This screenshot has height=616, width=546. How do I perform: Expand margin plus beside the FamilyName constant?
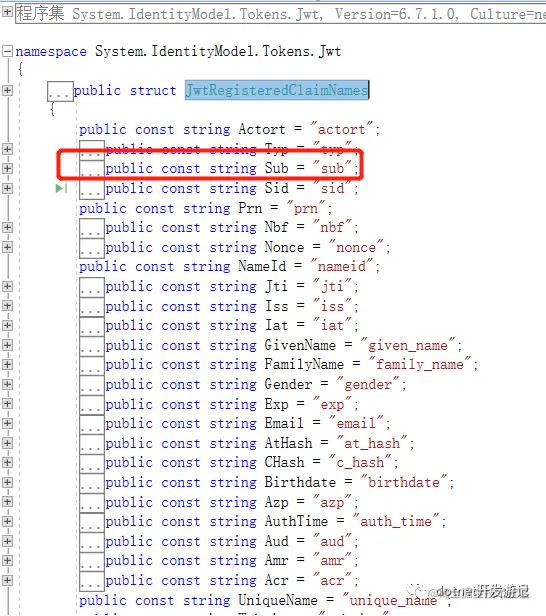click(x=7, y=364)
